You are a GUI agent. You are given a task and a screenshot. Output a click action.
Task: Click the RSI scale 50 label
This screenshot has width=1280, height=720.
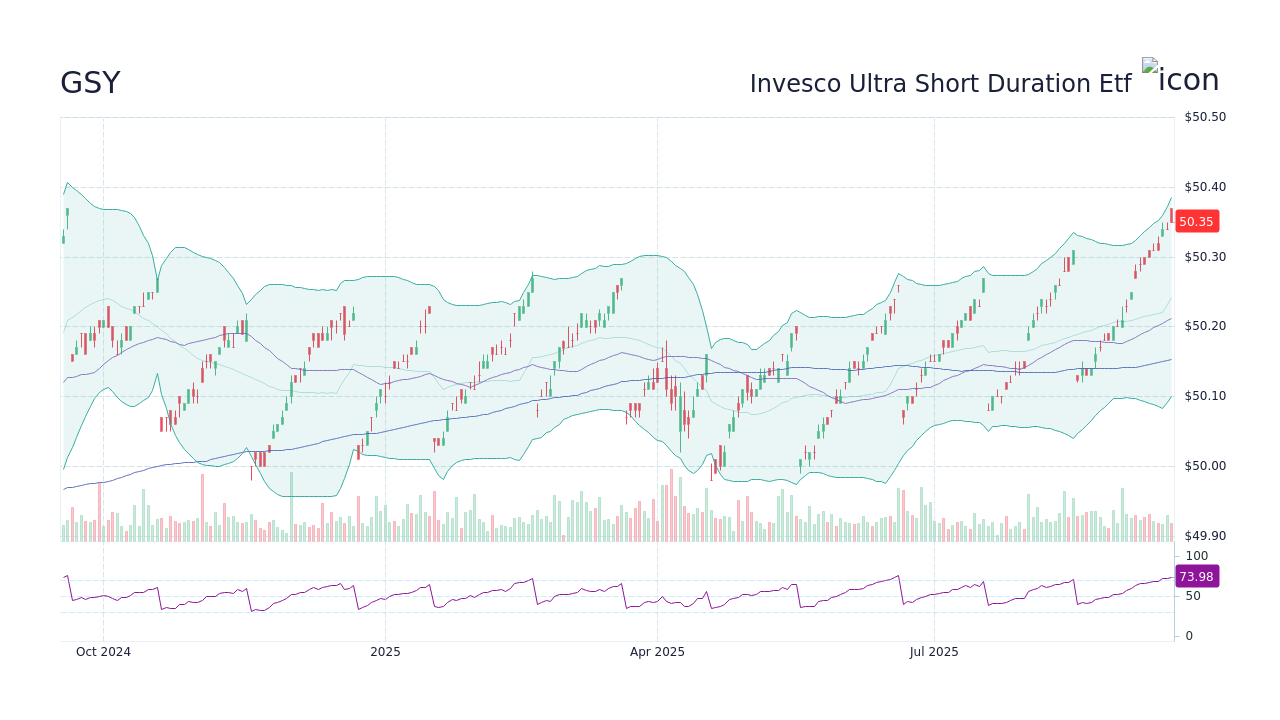[x=1193, y=596]
